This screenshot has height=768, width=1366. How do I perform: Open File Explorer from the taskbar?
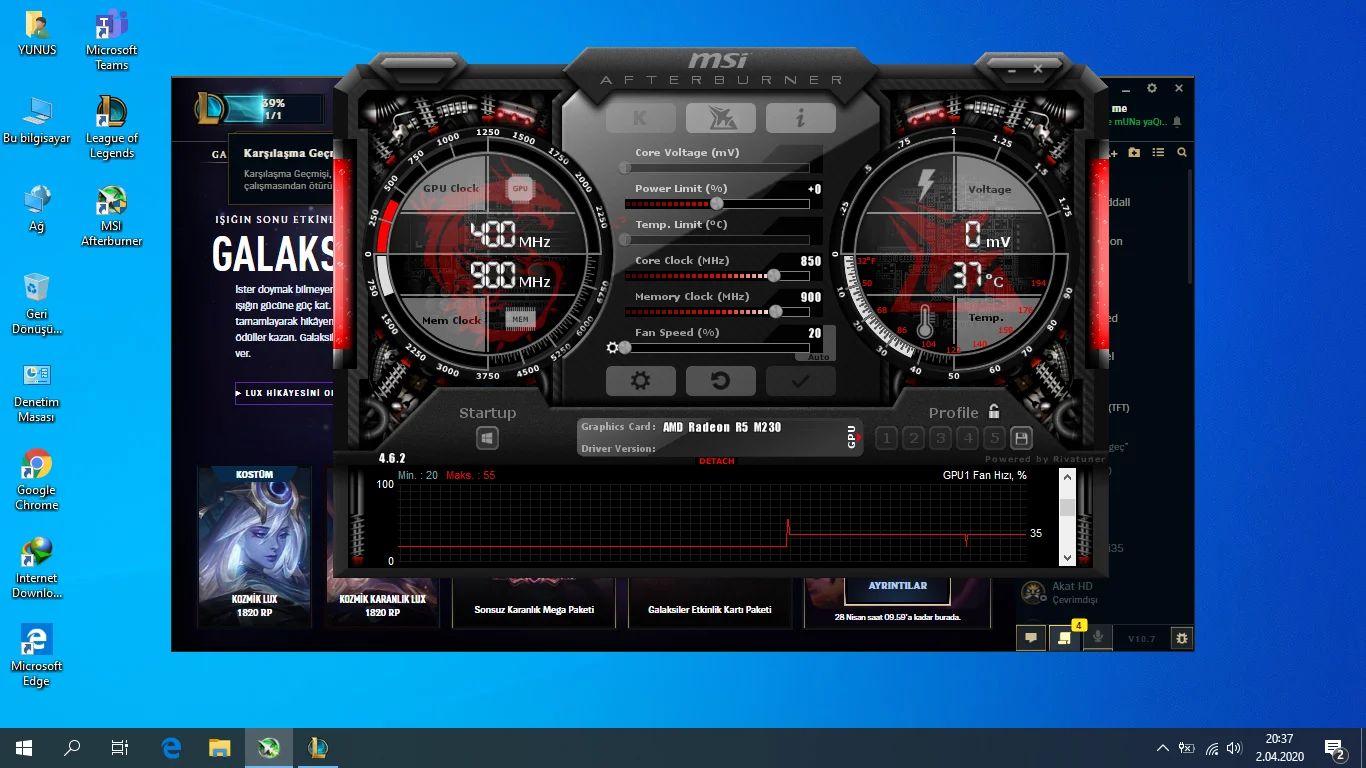point(220,748)
